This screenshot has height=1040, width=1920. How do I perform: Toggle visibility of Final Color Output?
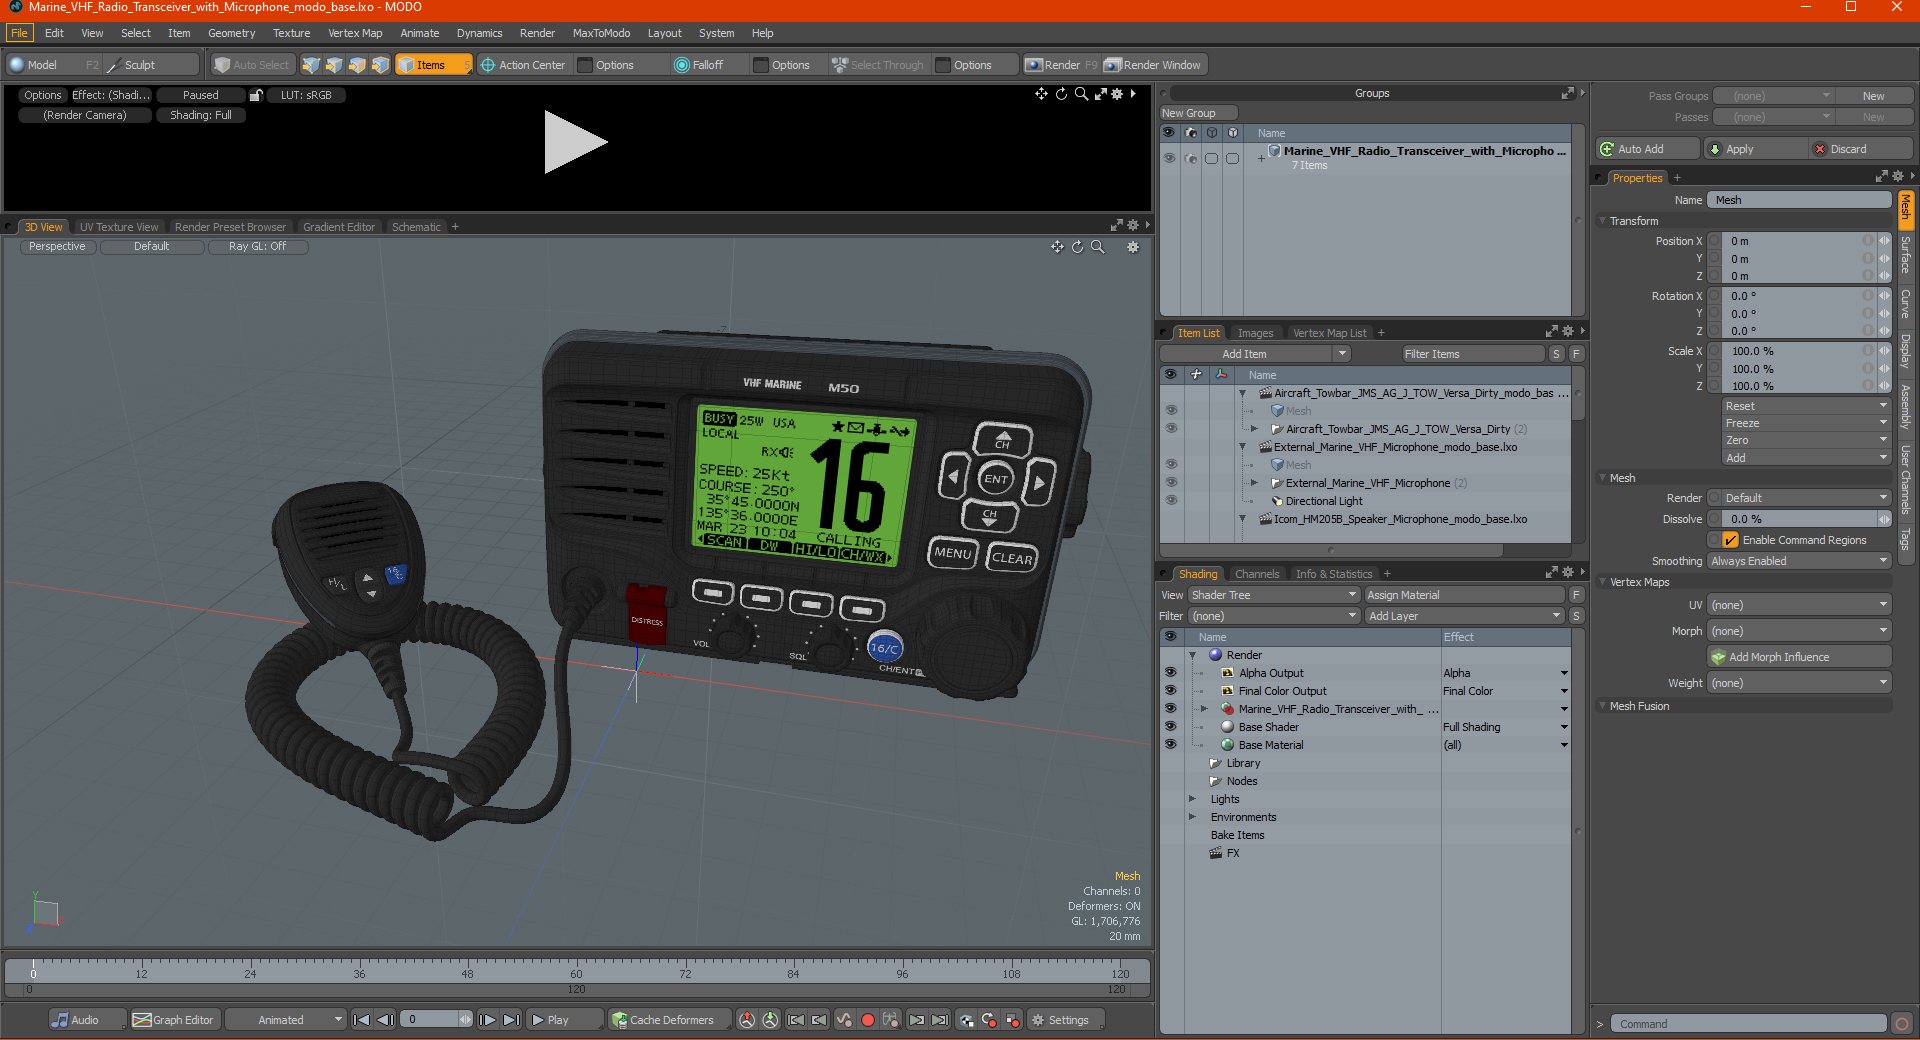1170,691
